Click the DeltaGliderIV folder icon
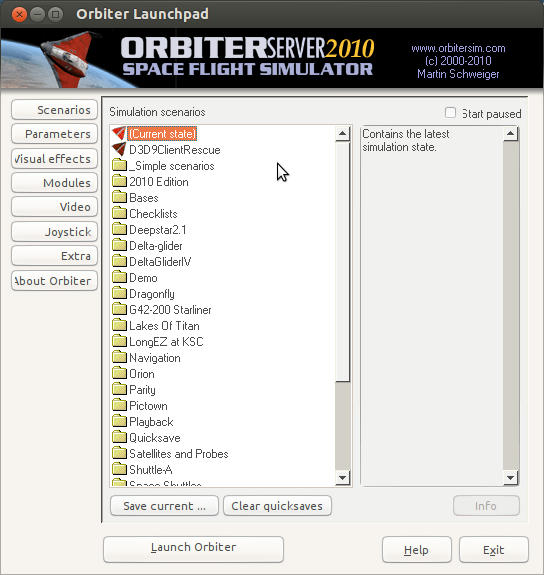 coord(119,261)
